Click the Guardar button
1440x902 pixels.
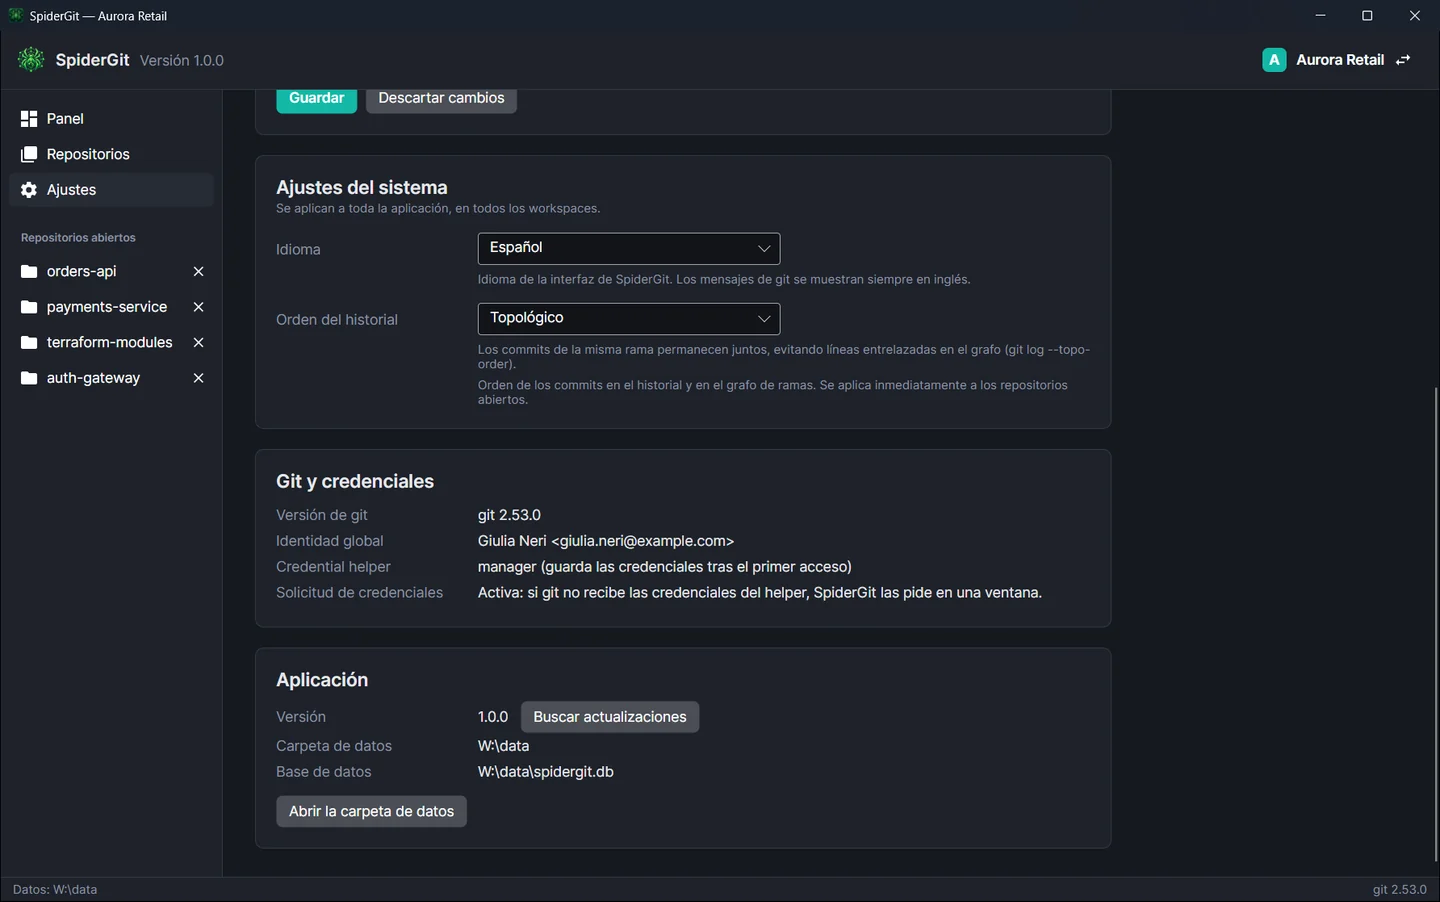click(x=316, y=99)
